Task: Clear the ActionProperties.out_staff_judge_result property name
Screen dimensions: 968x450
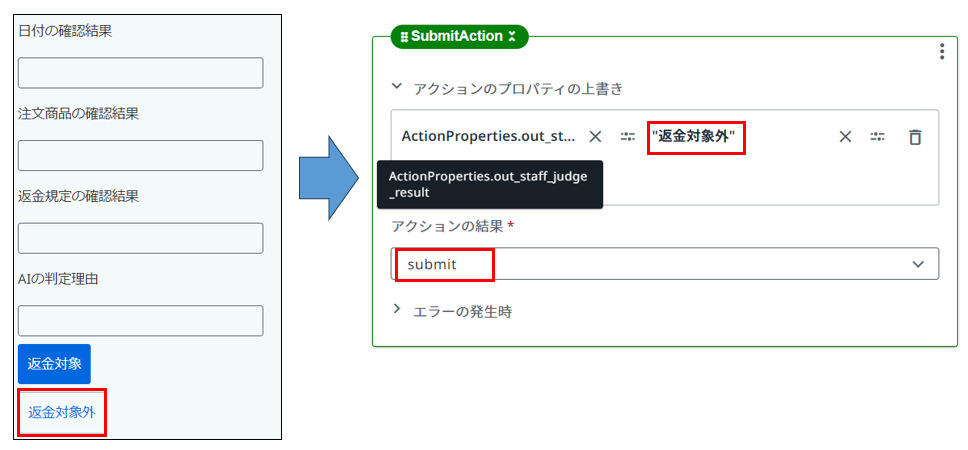Action: 595,137
